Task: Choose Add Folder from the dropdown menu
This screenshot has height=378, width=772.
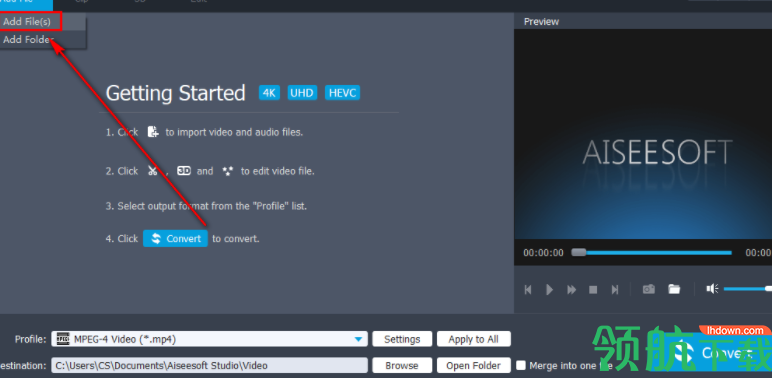Action: tap(43, 40)
